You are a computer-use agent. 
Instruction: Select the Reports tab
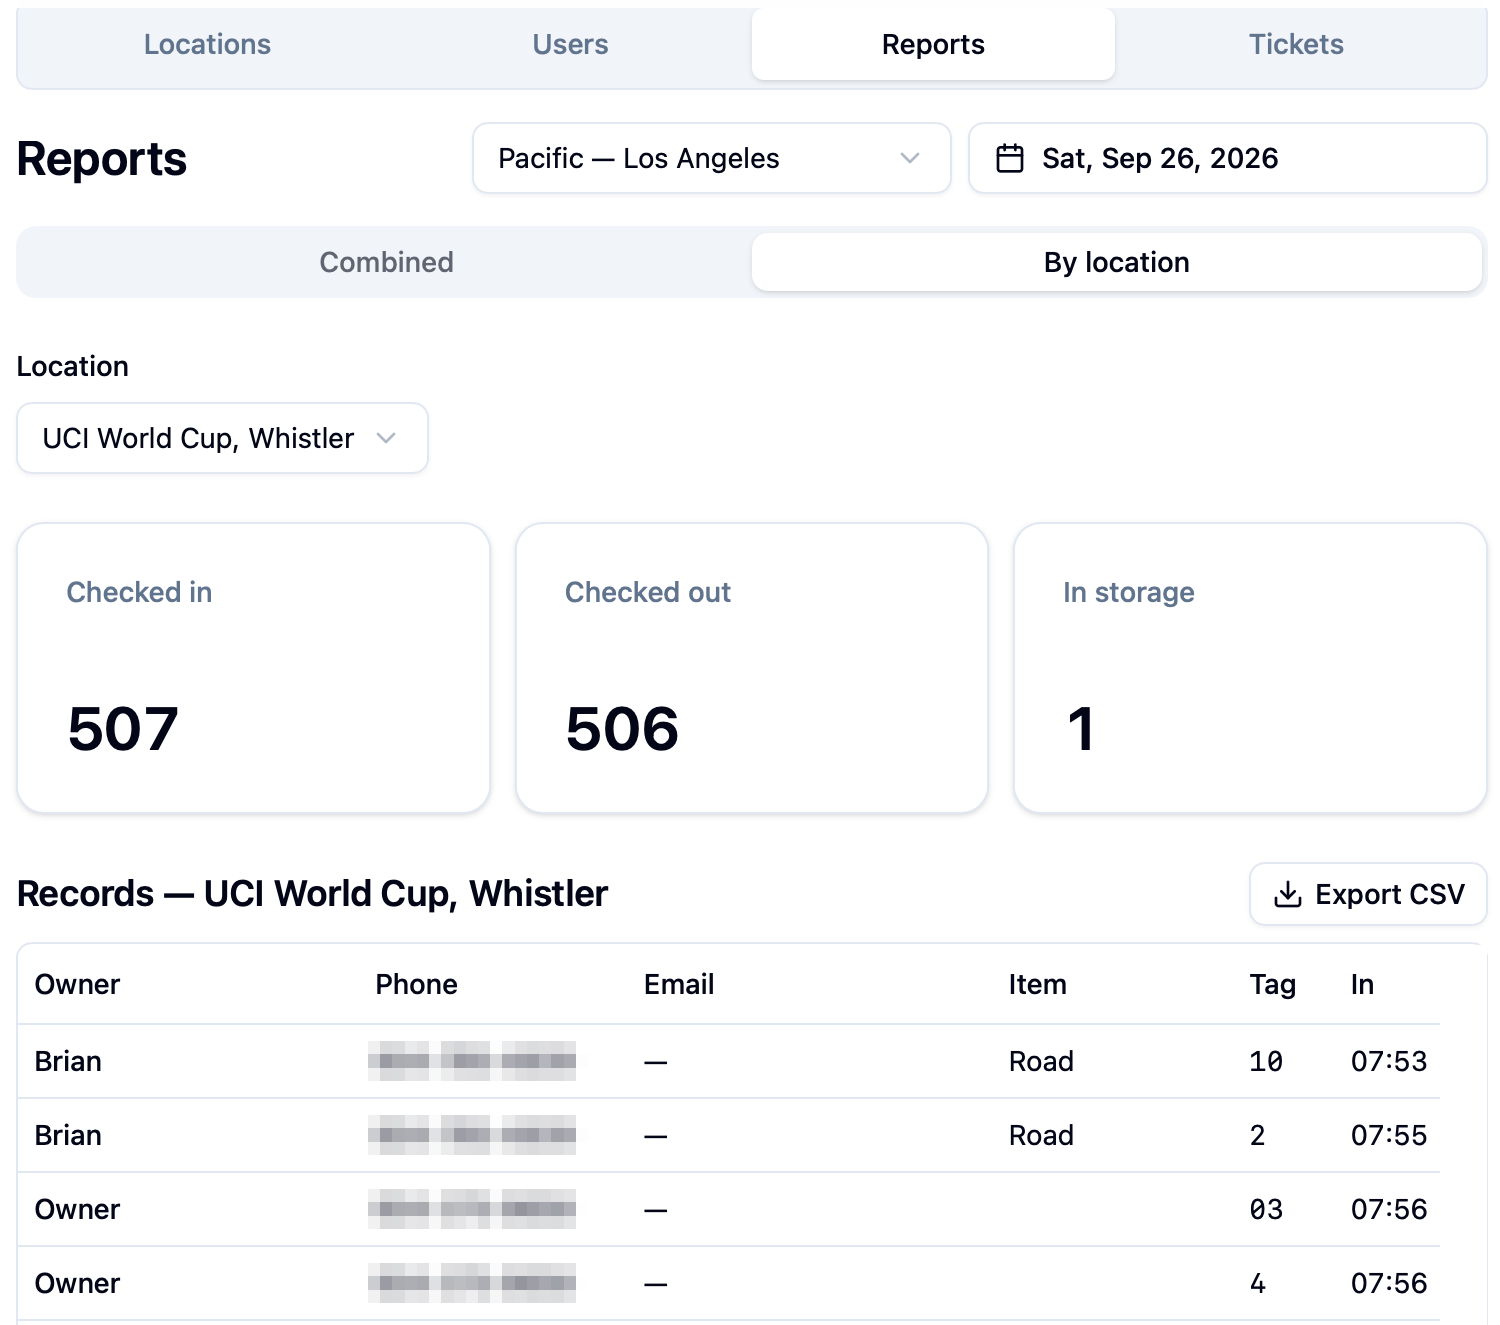pyautogui.click(x=933, y=44)
